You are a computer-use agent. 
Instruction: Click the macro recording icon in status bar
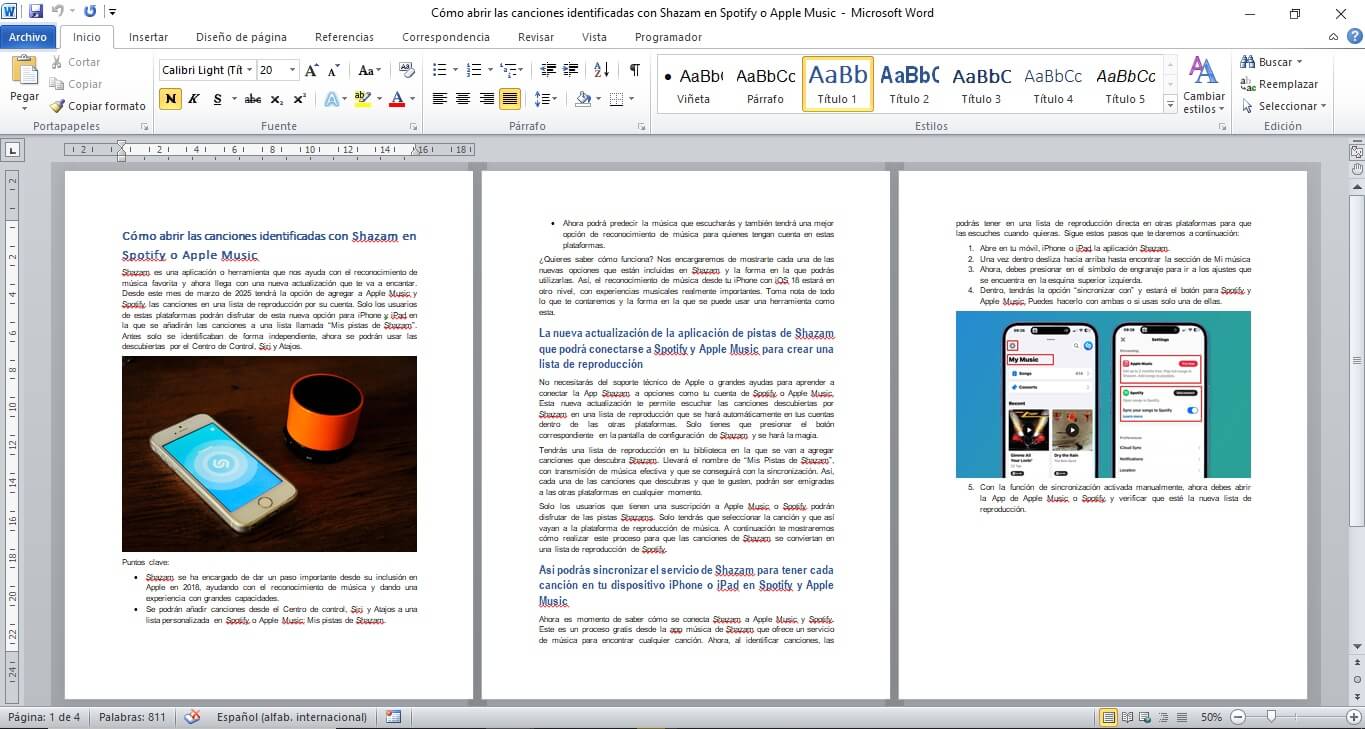tap(393, 717)
